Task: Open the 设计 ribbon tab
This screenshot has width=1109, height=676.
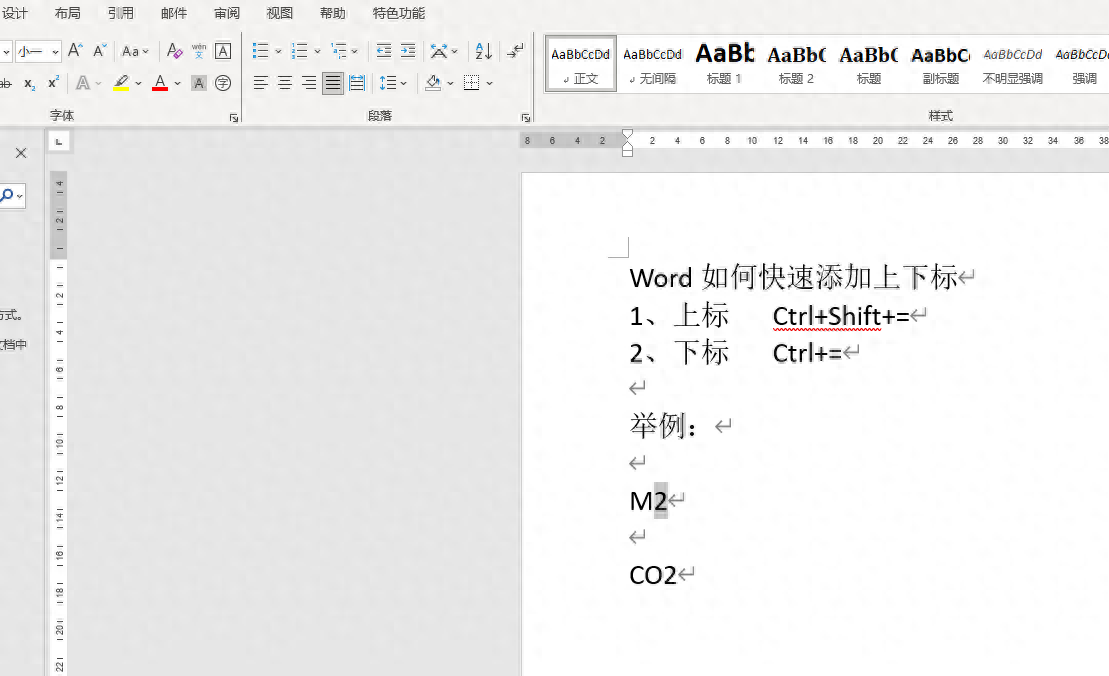Action: click(15, 13)
